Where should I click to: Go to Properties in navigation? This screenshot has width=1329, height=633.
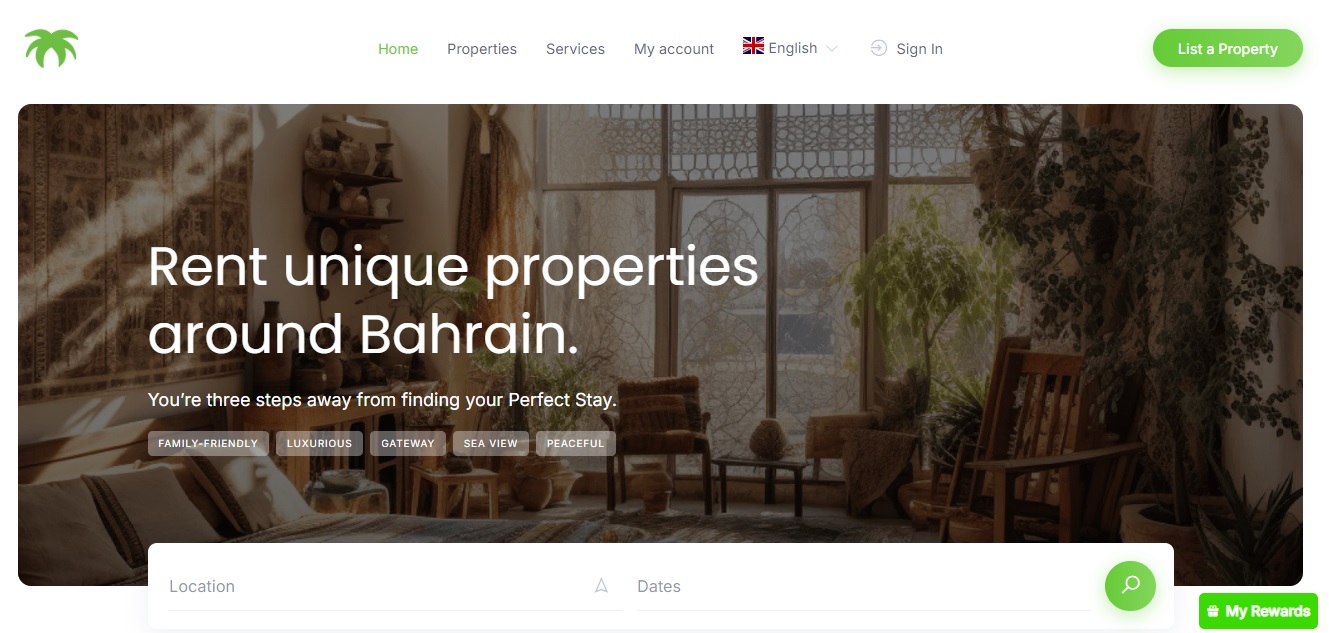coord(482,49)
